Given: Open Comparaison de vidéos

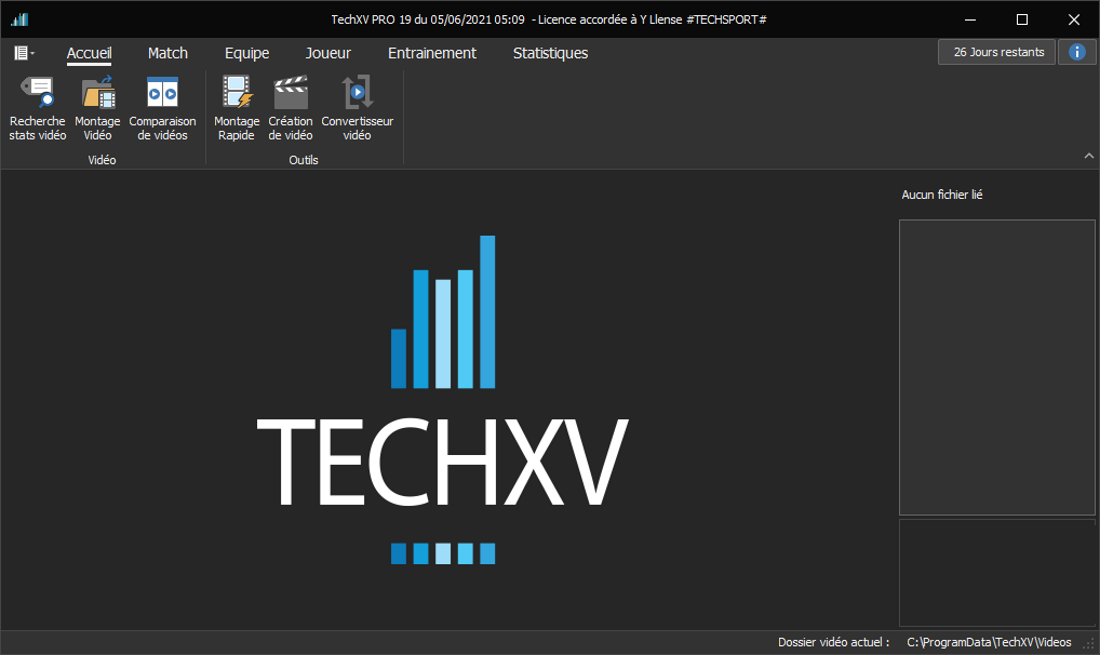Looking at the screenshot, I should point(162,108).
